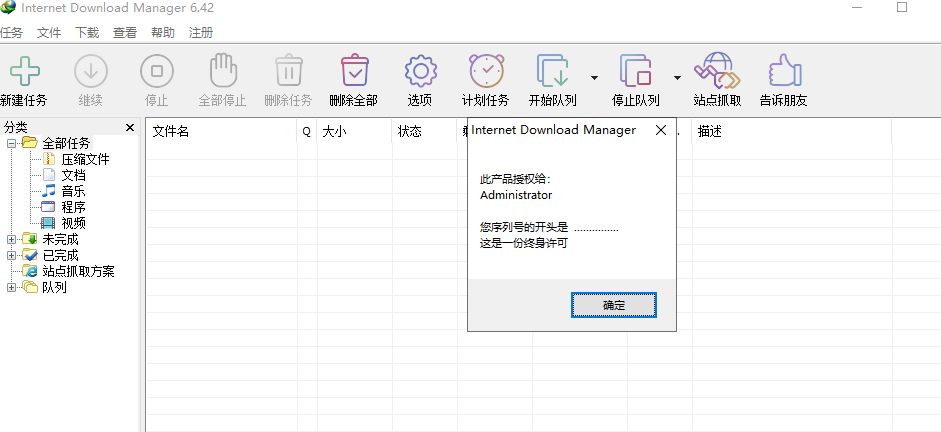Select the 程序 category
941x432 pixels.
[x=73, y=208]
